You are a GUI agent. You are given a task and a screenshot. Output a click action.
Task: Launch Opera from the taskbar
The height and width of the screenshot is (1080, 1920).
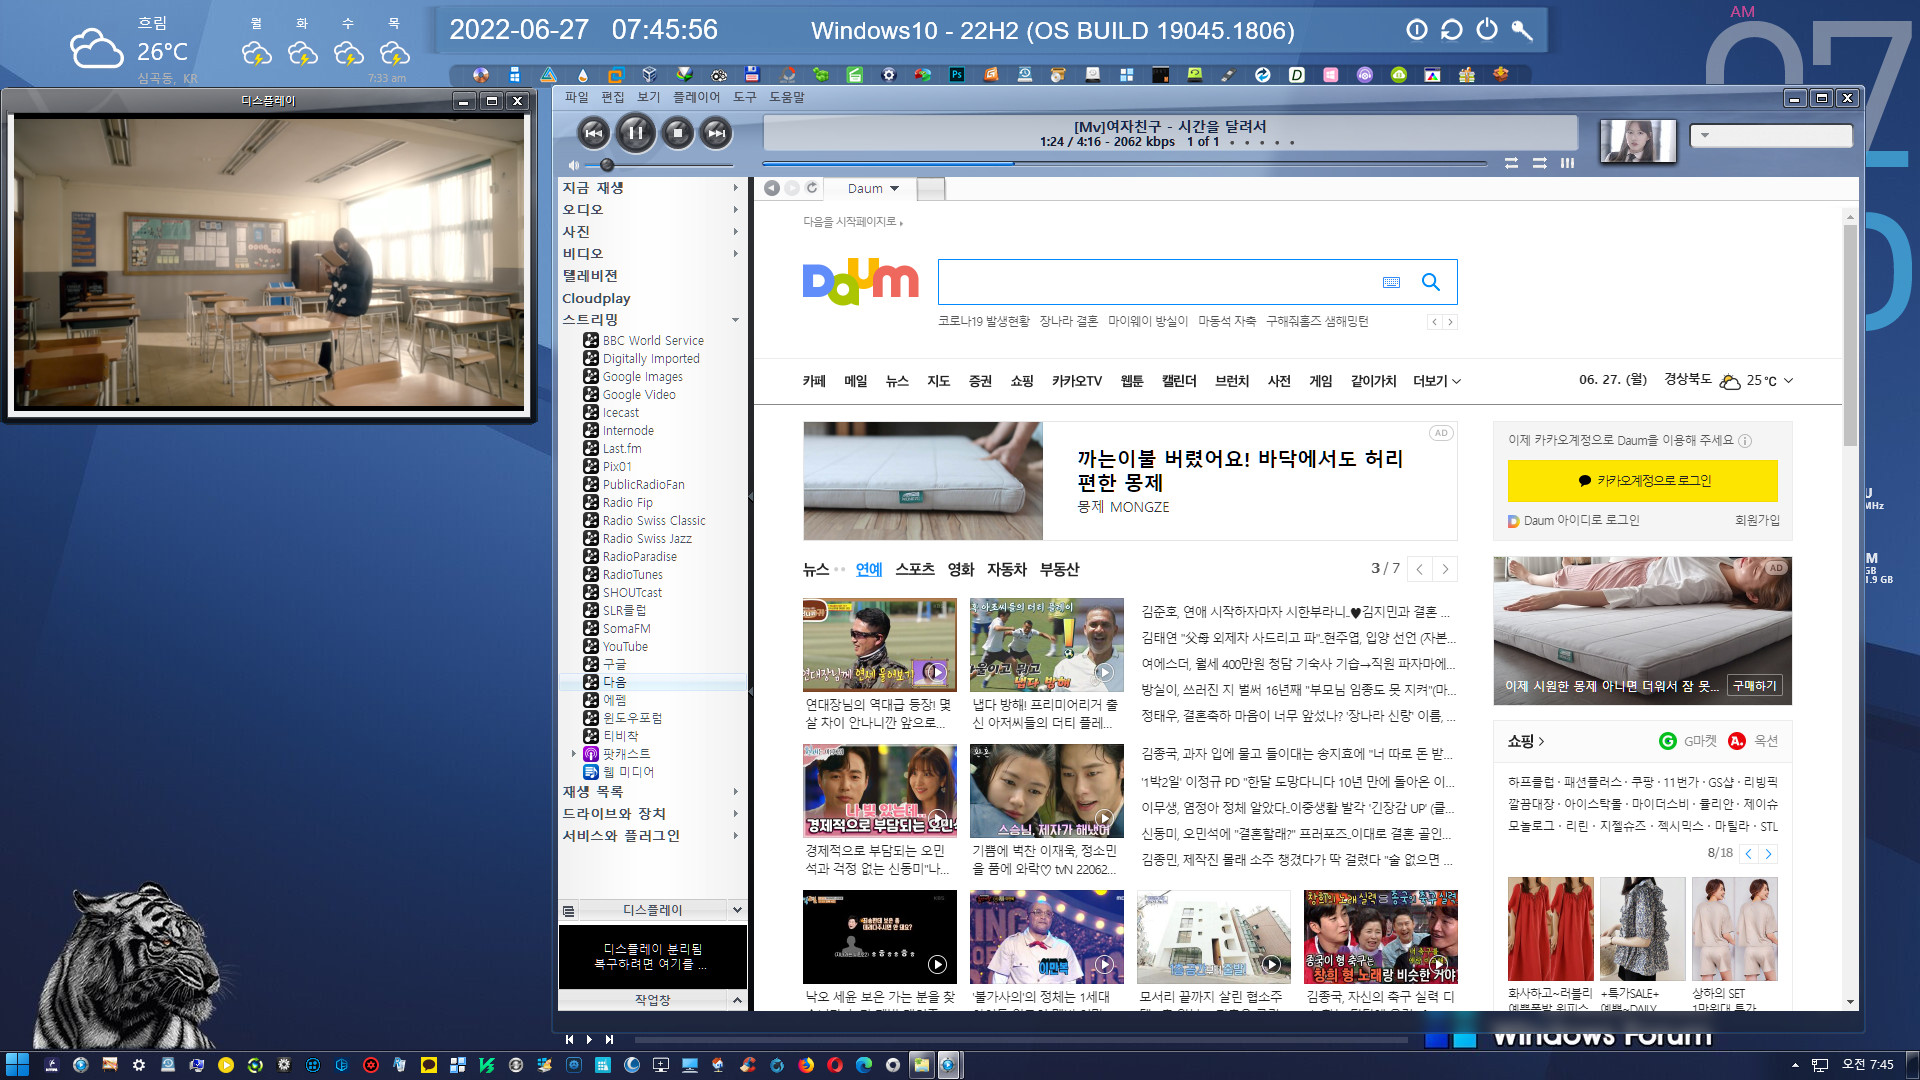click(x=835, y=1065)
